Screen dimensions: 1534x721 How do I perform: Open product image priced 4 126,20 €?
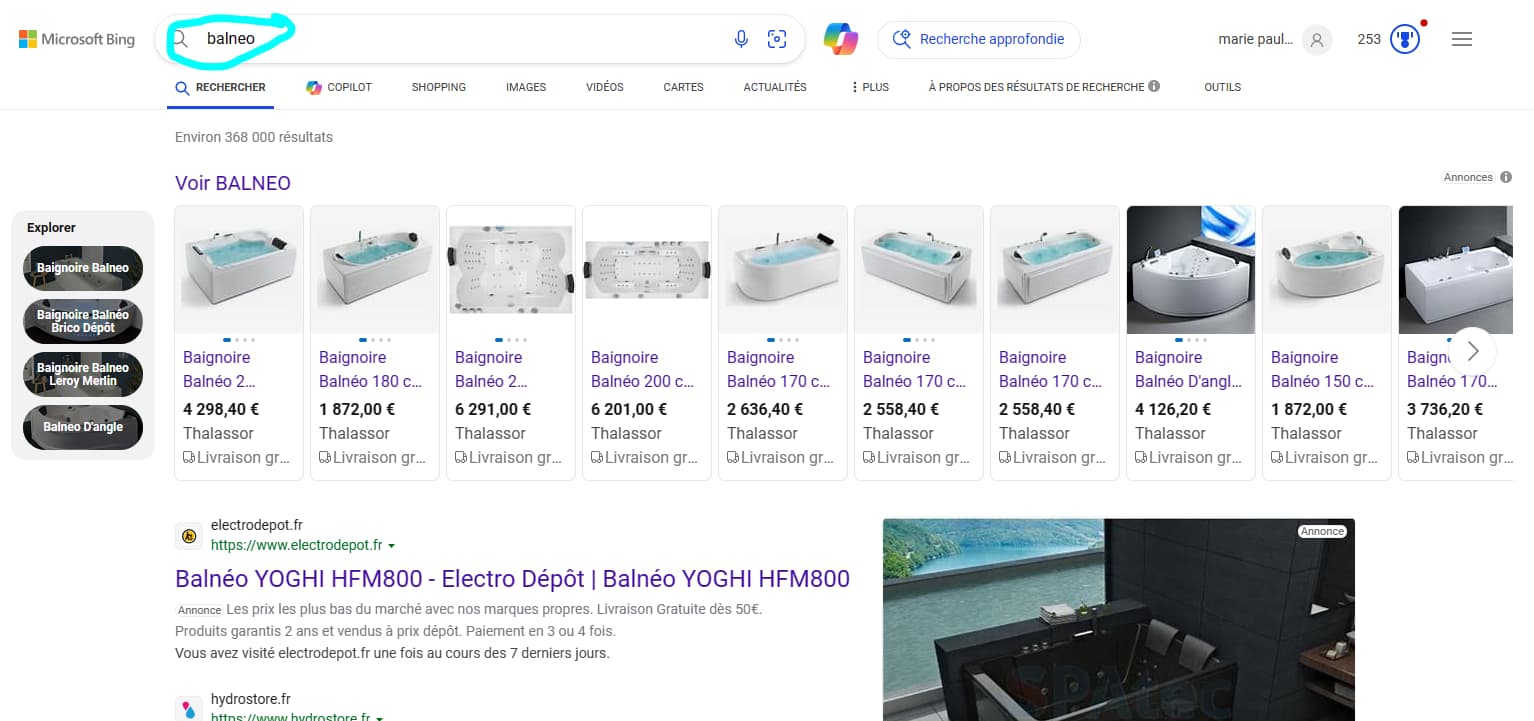tap(1191, 270)
